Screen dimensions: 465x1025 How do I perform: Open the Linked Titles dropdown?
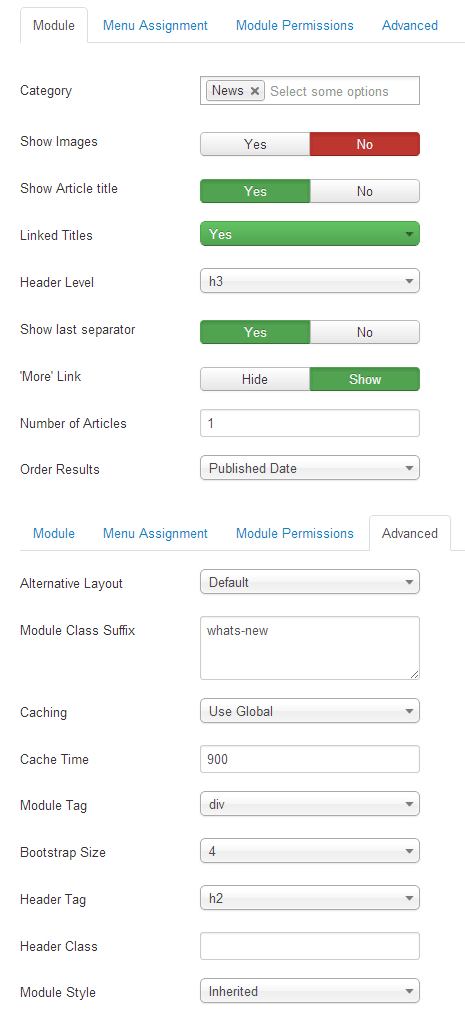310,234
